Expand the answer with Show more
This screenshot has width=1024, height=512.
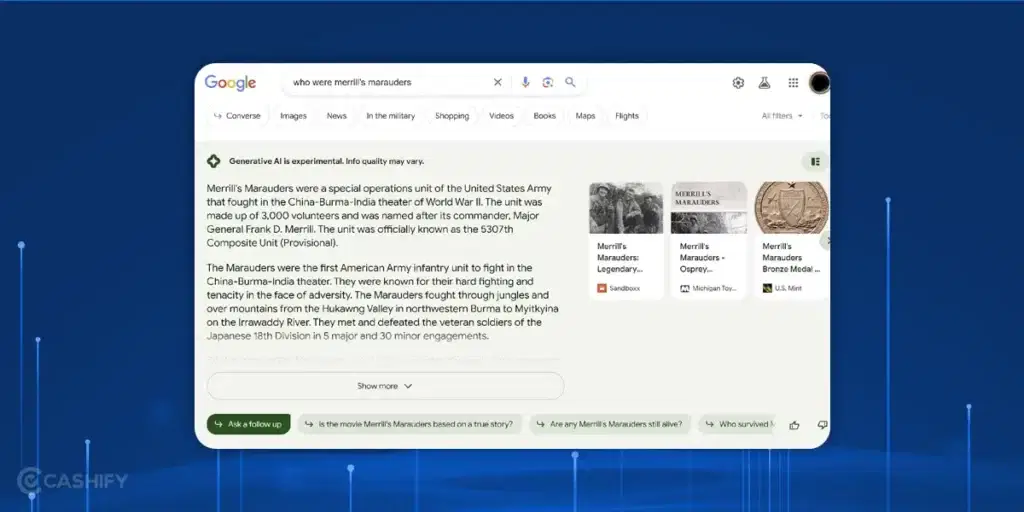click(x=385, y=386)
